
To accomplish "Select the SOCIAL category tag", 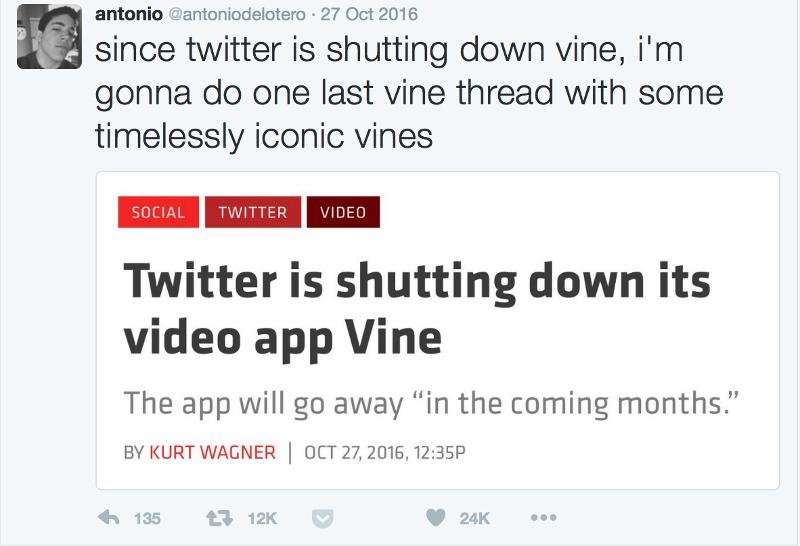I will point(158,212).
